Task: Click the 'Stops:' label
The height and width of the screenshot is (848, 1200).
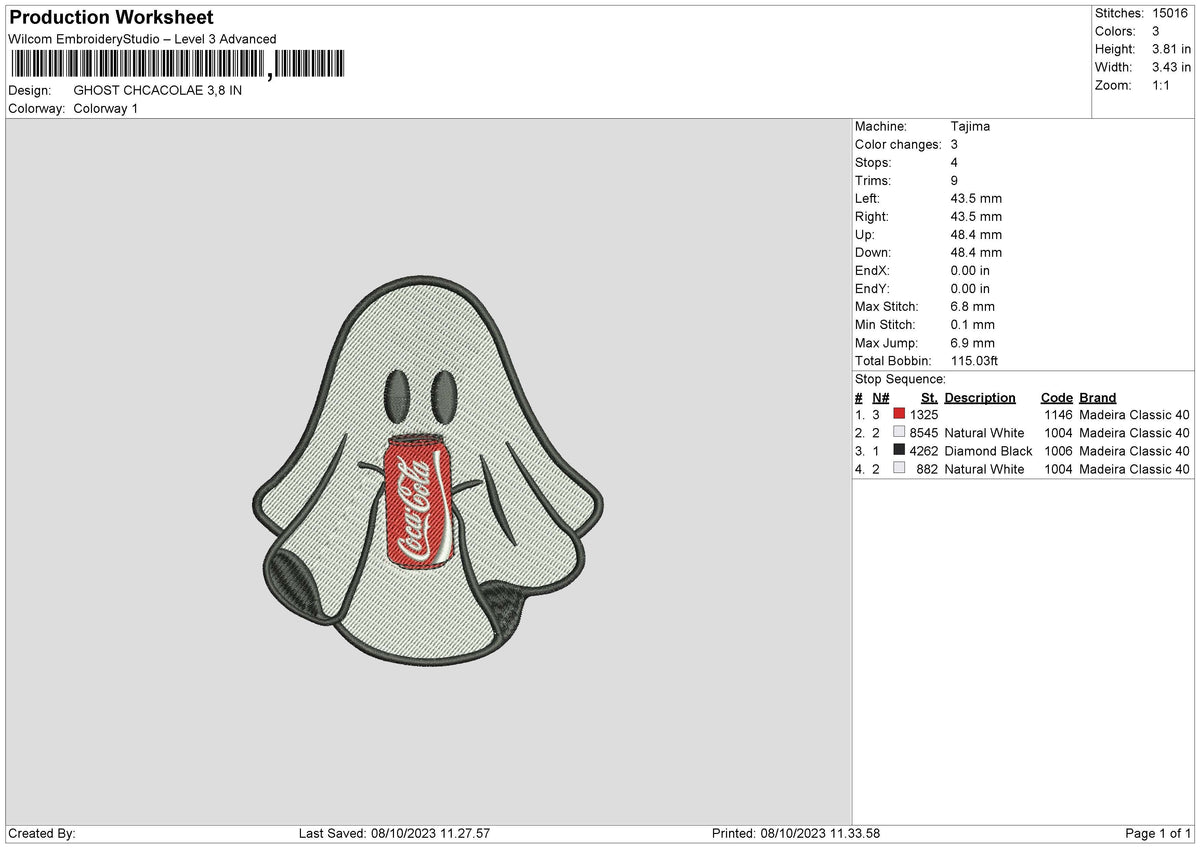Action: point(873,163)
